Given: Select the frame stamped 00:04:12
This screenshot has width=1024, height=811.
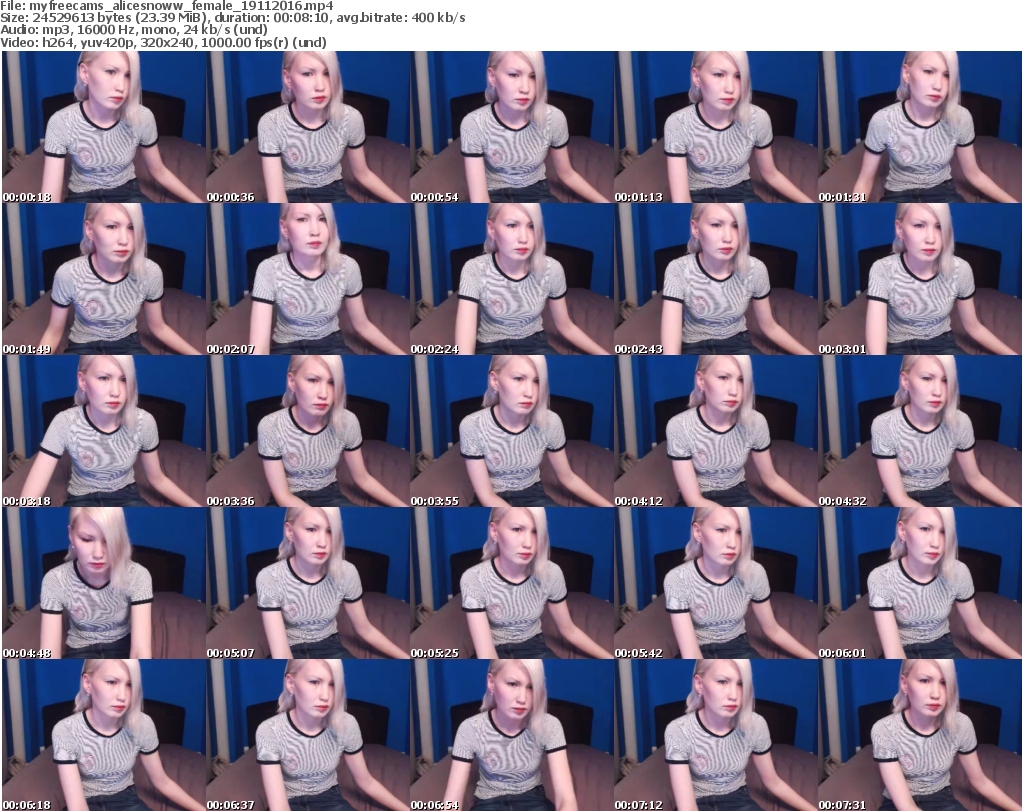Looking at the screenshot, I should (716, 432).
